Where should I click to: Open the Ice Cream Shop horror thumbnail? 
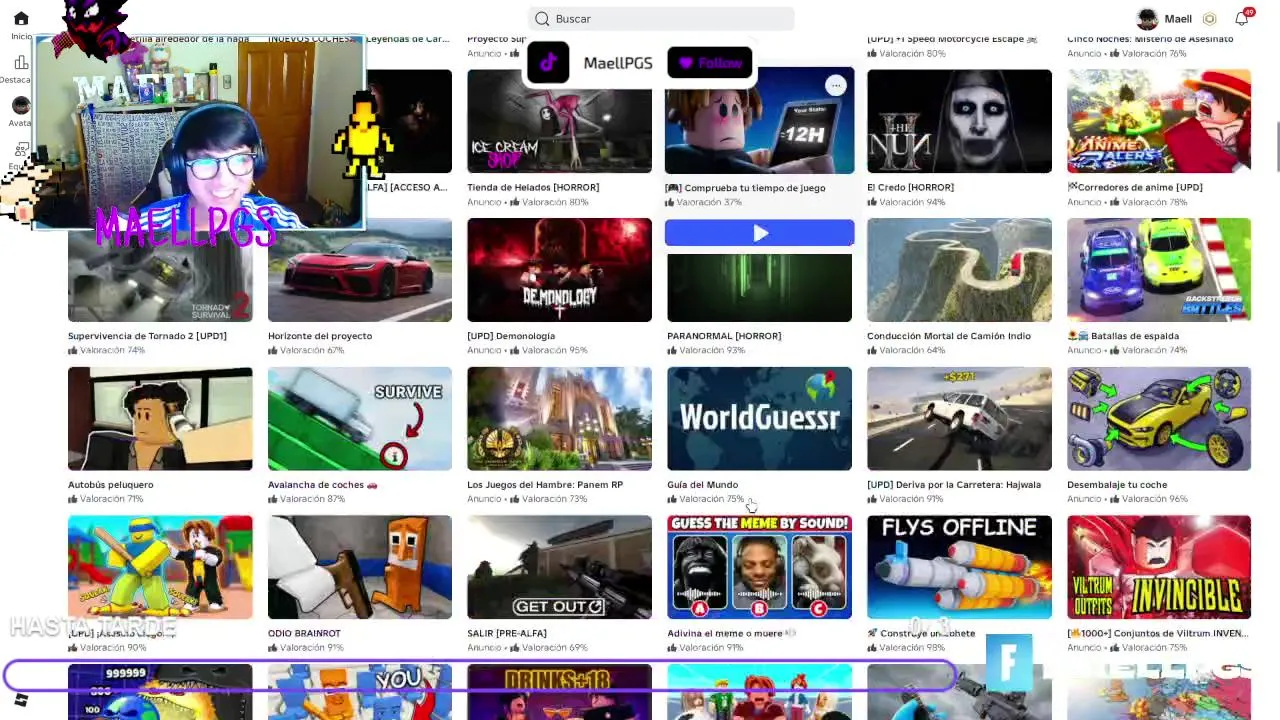(x=559, y=121)
